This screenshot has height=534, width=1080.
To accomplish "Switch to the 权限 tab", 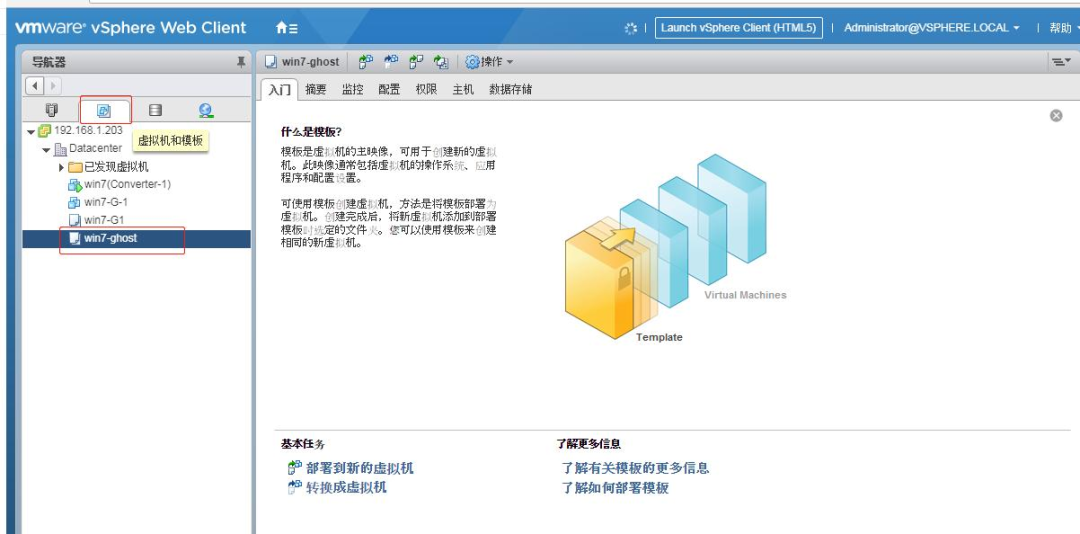I will point(426,90).
